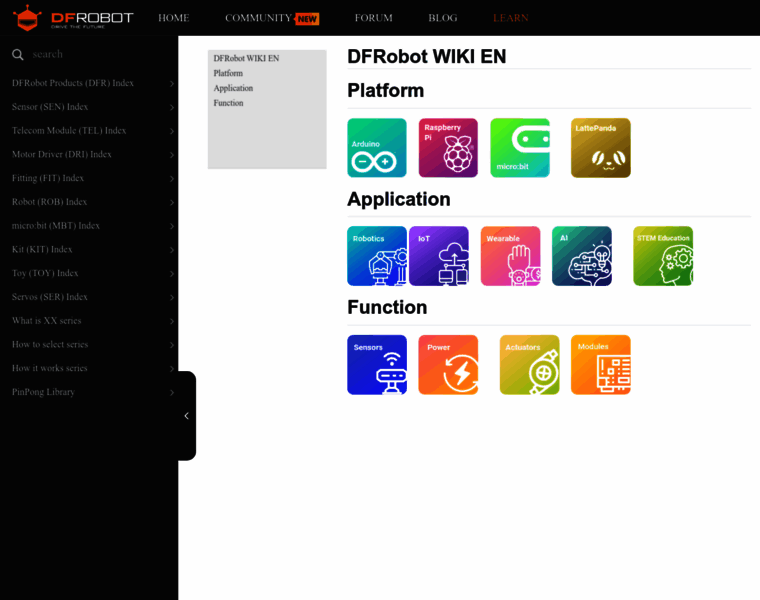The width and height of the screenshot is (760, 600).
Task: Collapse the sidebar with the arrow handle
Action: tap(187, 416)
